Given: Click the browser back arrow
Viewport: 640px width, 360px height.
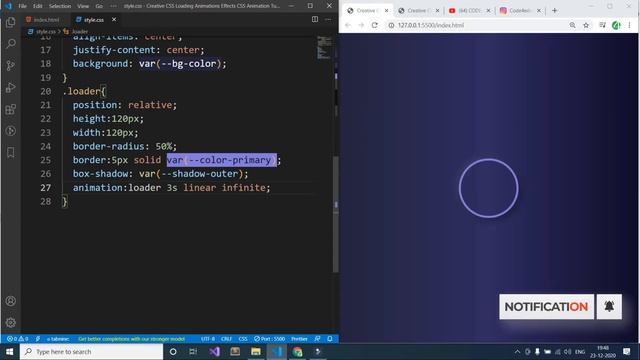Looking at the screenshot, I should (x=348, y=25).
